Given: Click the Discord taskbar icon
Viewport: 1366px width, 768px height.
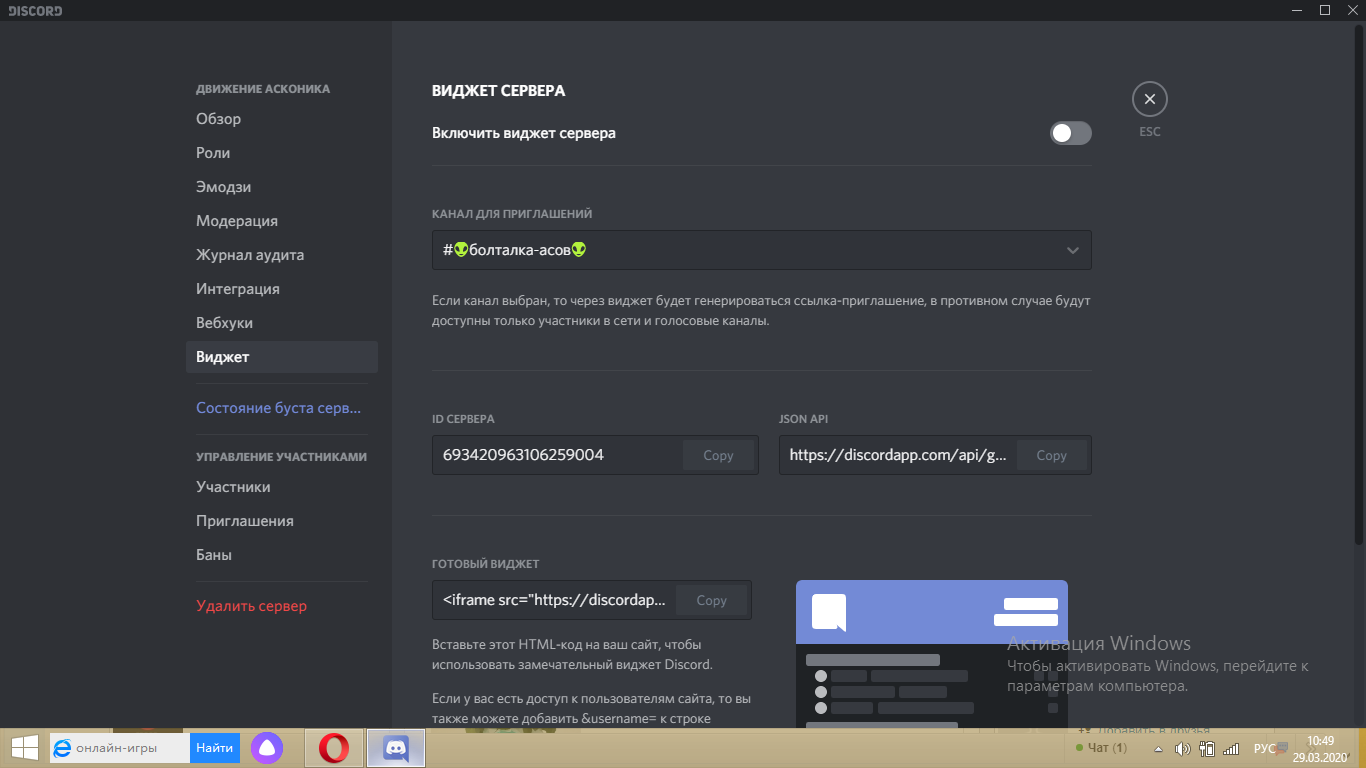Looking at the screenshot, I should [396, 748].
